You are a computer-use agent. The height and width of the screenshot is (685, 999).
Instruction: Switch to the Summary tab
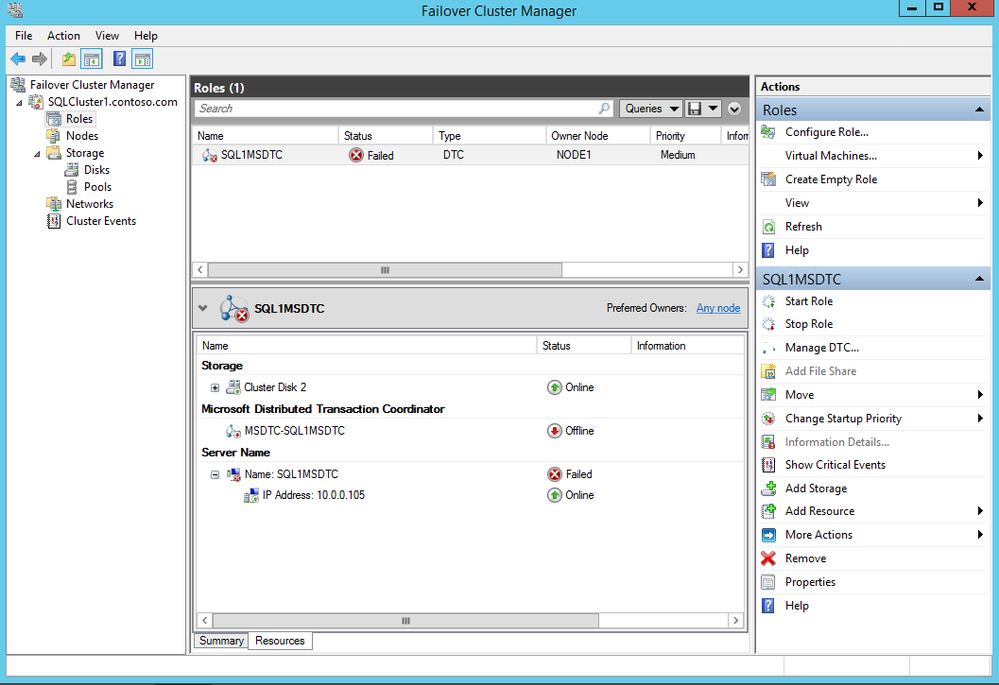coord(221,641)
